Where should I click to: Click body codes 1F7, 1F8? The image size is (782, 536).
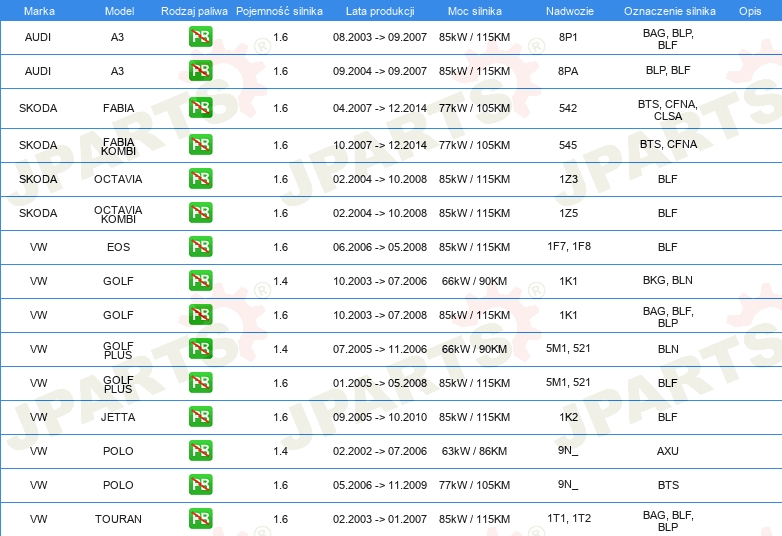click(x=569, y=246)
